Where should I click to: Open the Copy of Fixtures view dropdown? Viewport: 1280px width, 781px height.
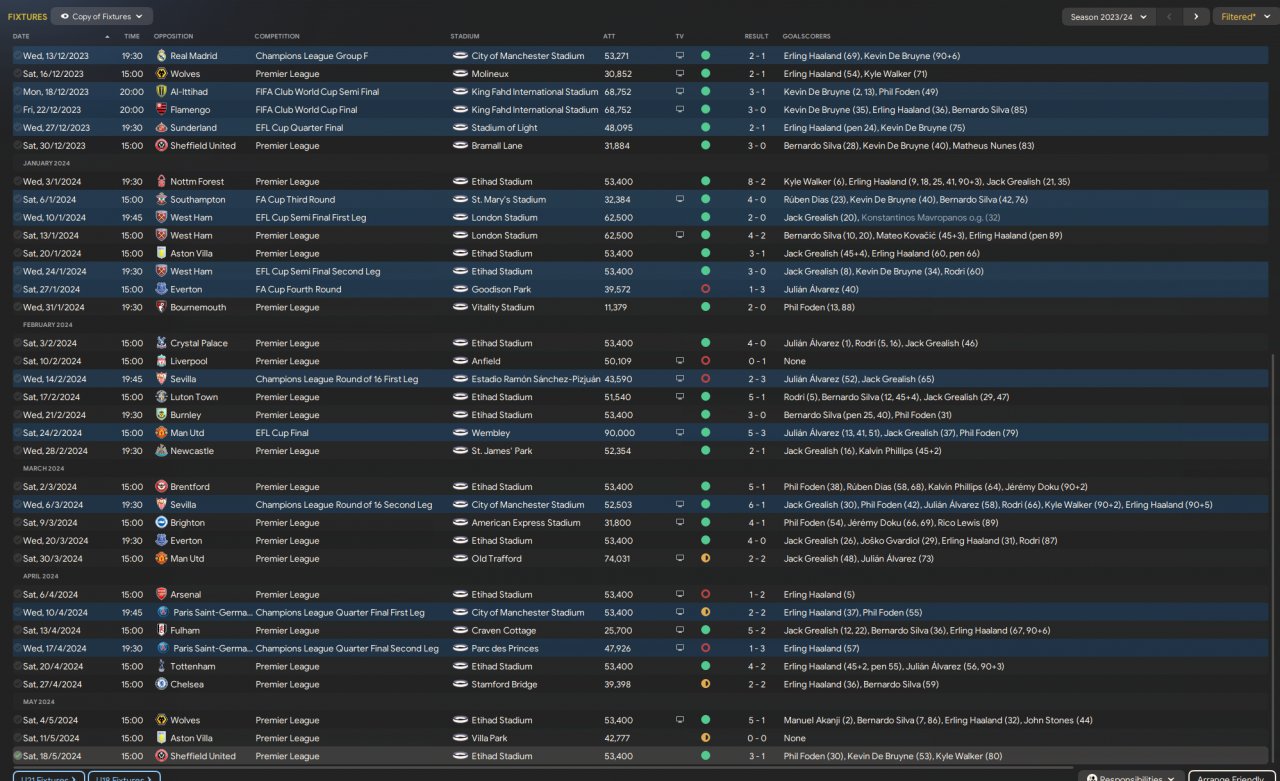101,17
